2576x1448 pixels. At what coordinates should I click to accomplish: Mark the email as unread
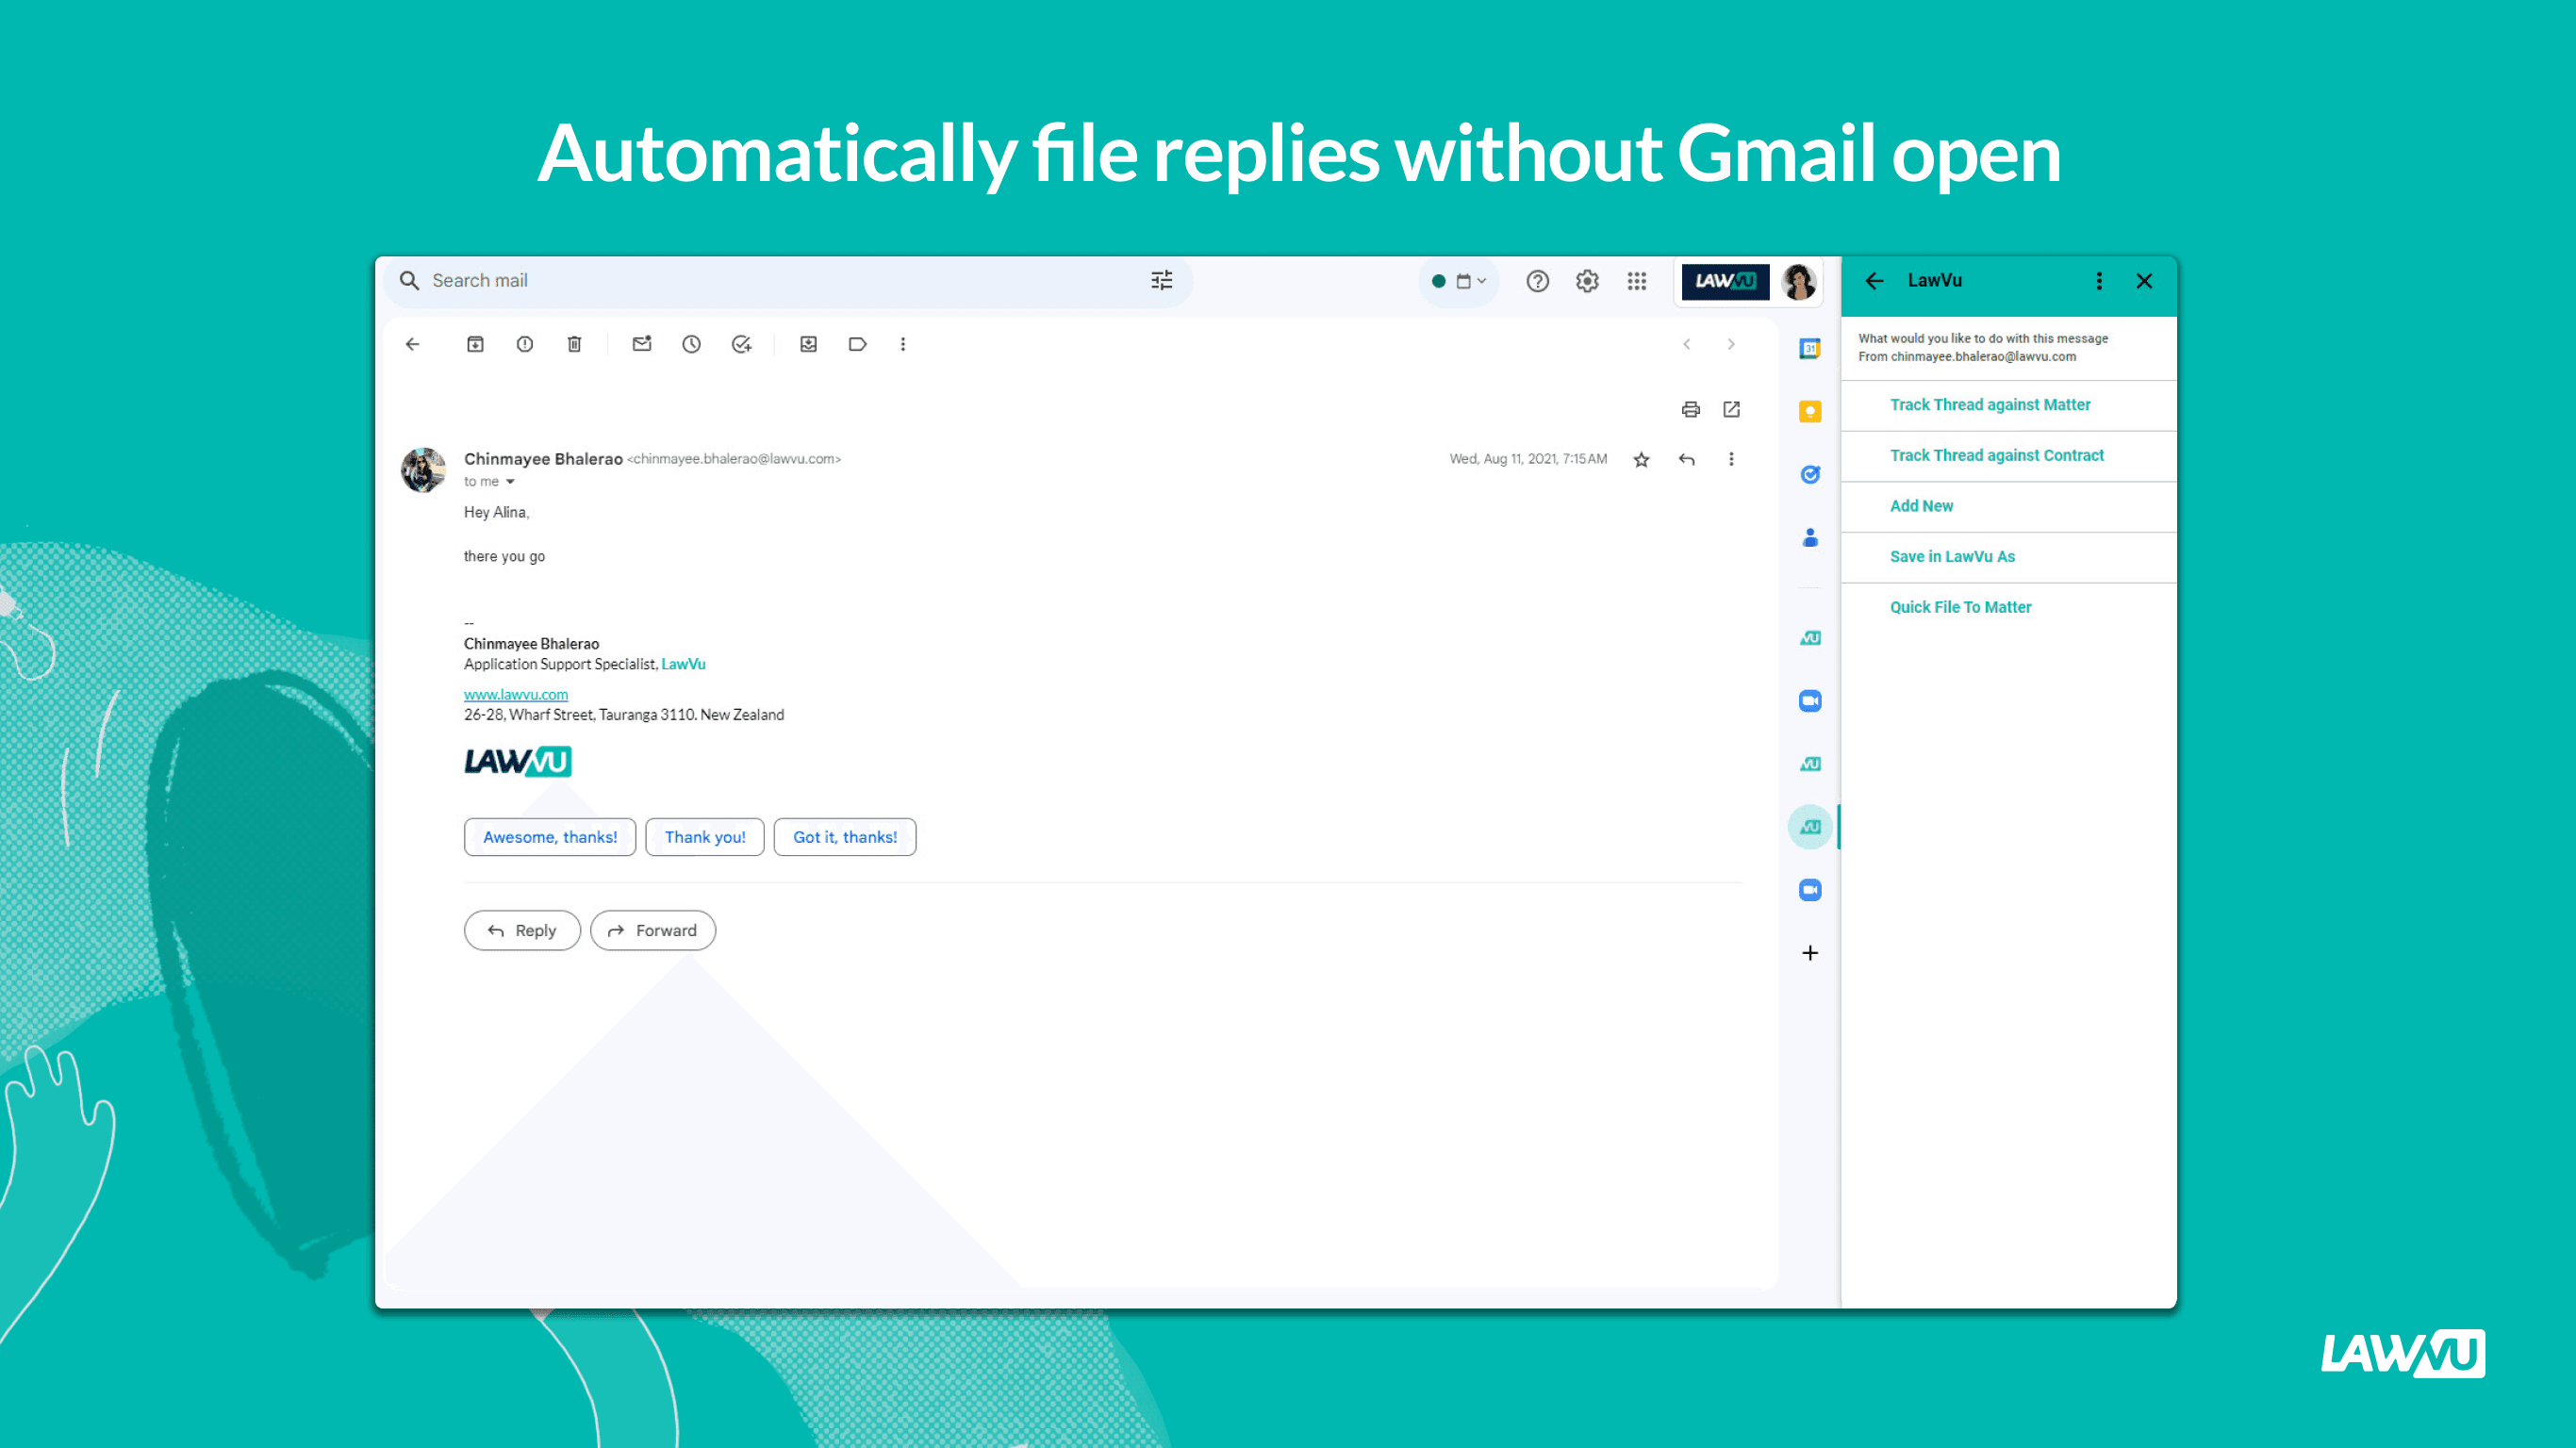[642, 344]
